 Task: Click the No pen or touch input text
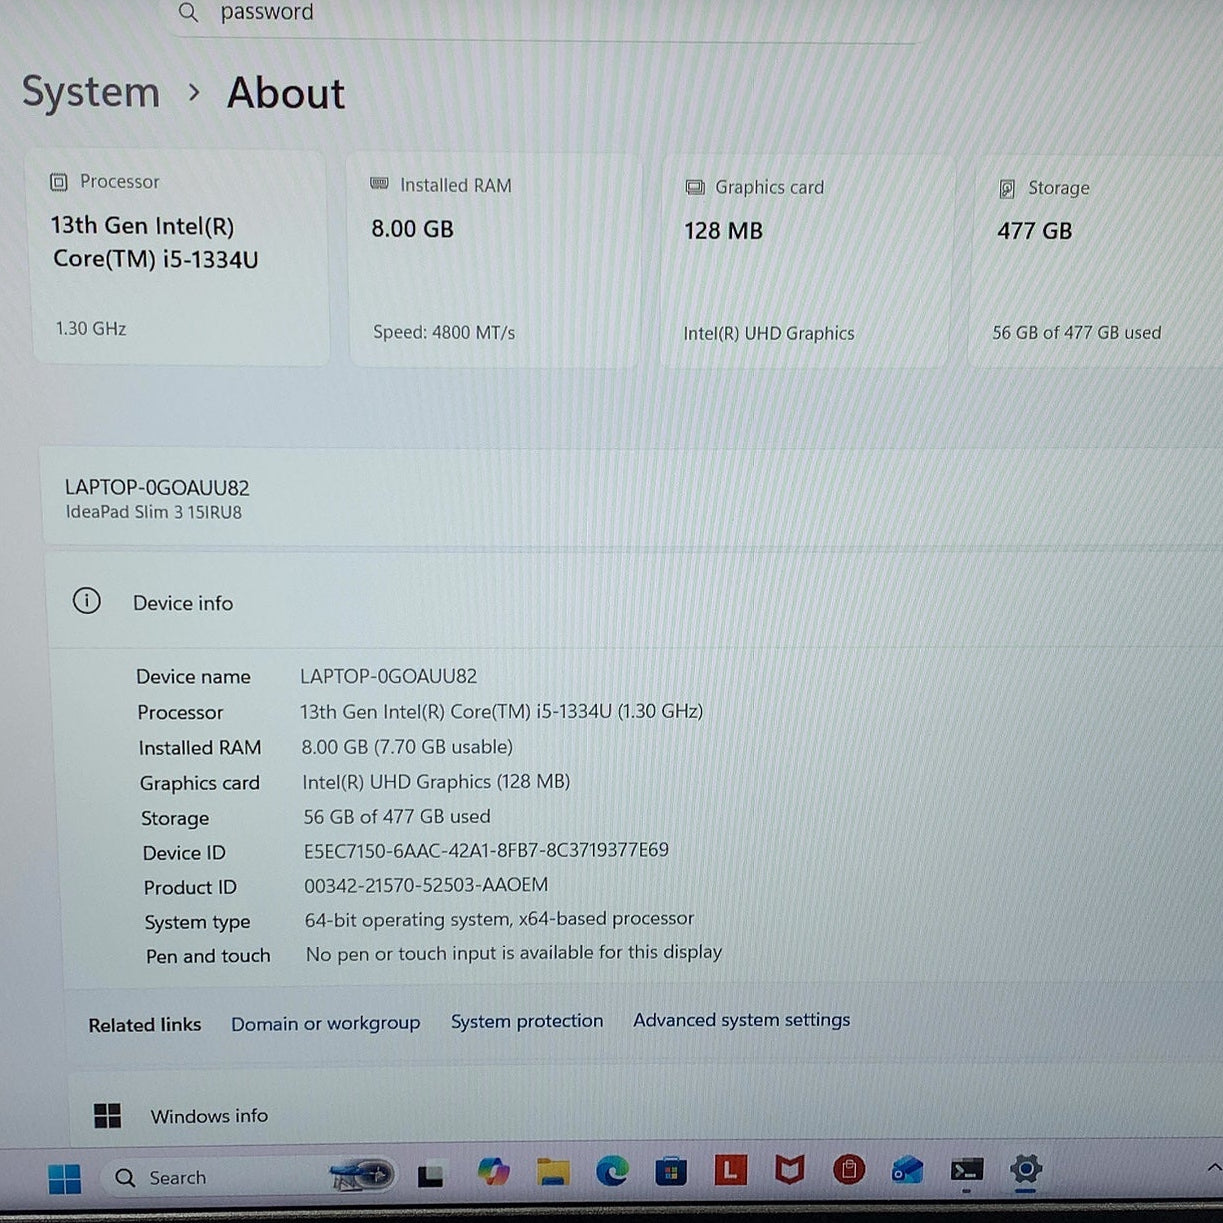pos(514,953)
